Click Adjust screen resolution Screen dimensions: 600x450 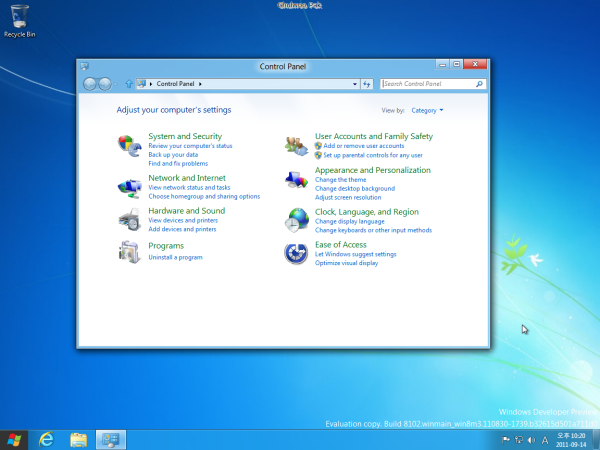click(x=348, y=197)
